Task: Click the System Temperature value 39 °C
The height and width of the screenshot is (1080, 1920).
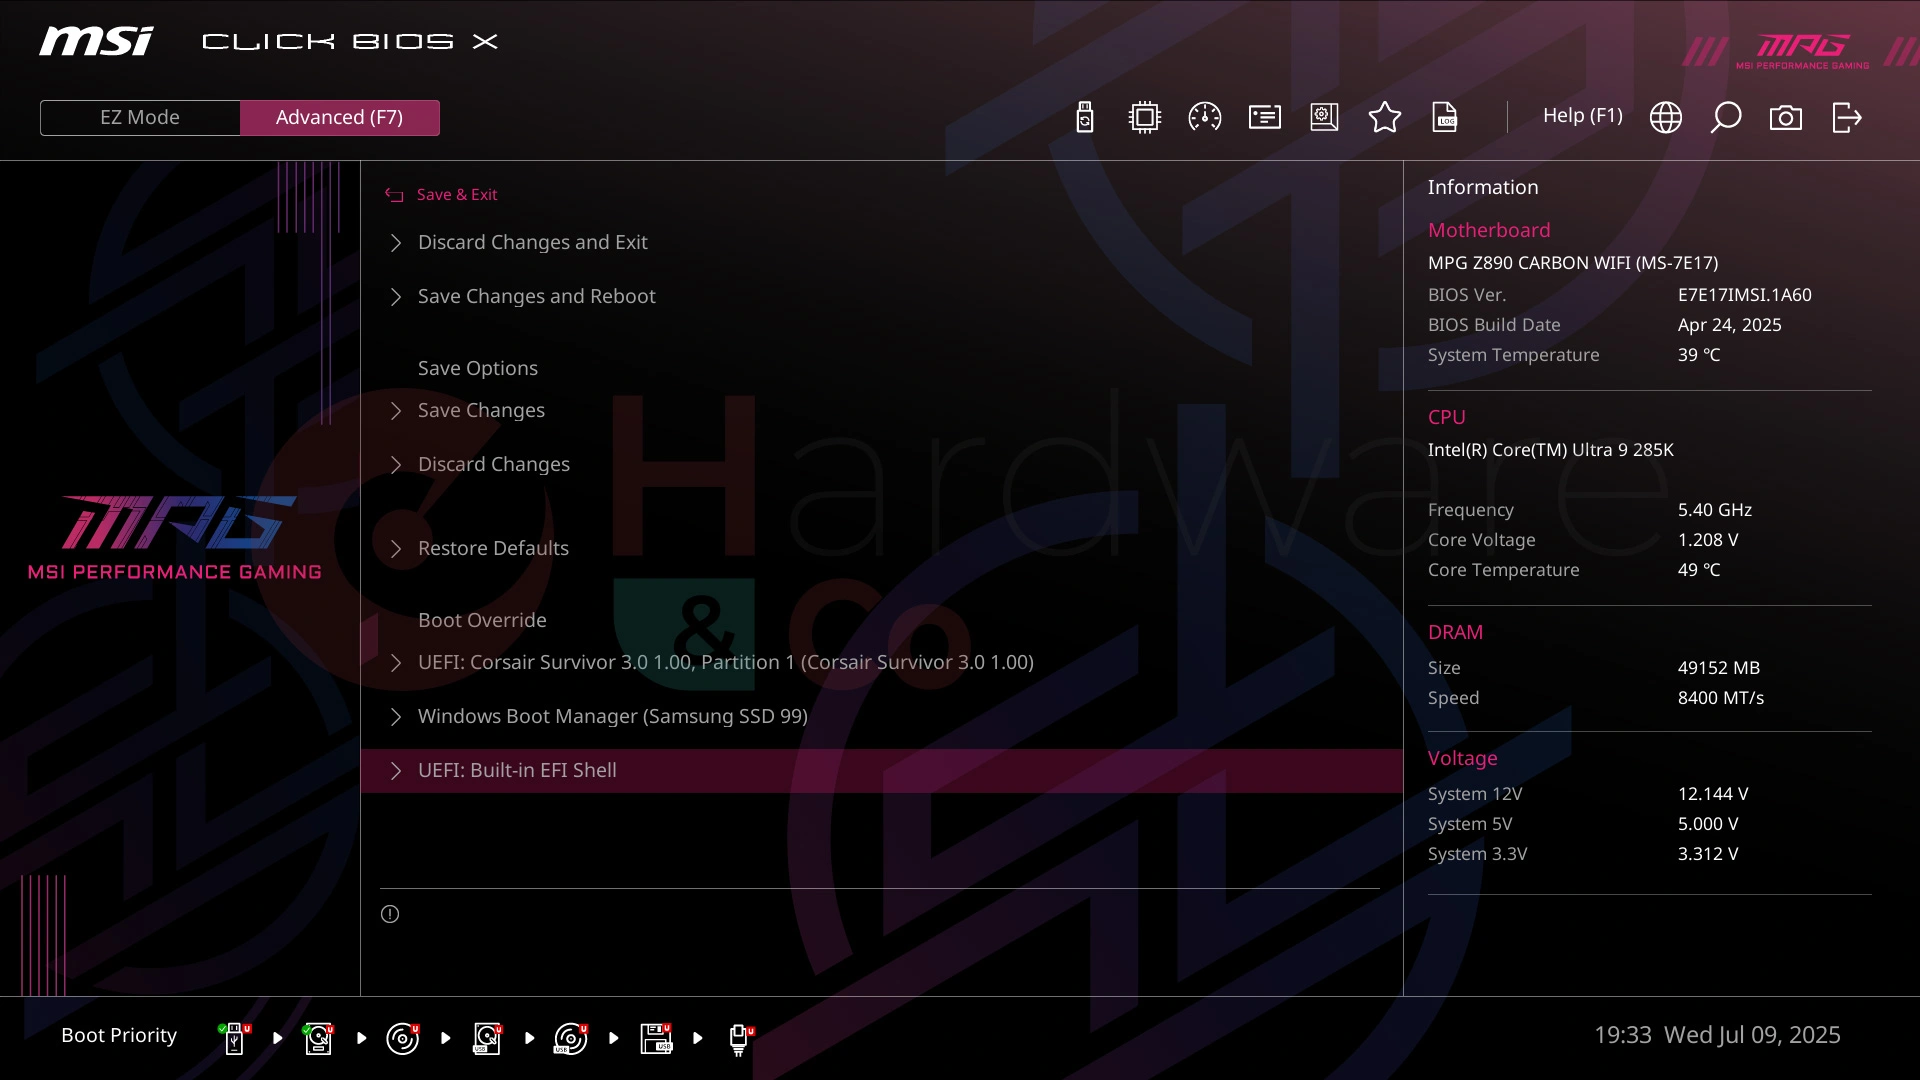Action: pos(1698,355)
